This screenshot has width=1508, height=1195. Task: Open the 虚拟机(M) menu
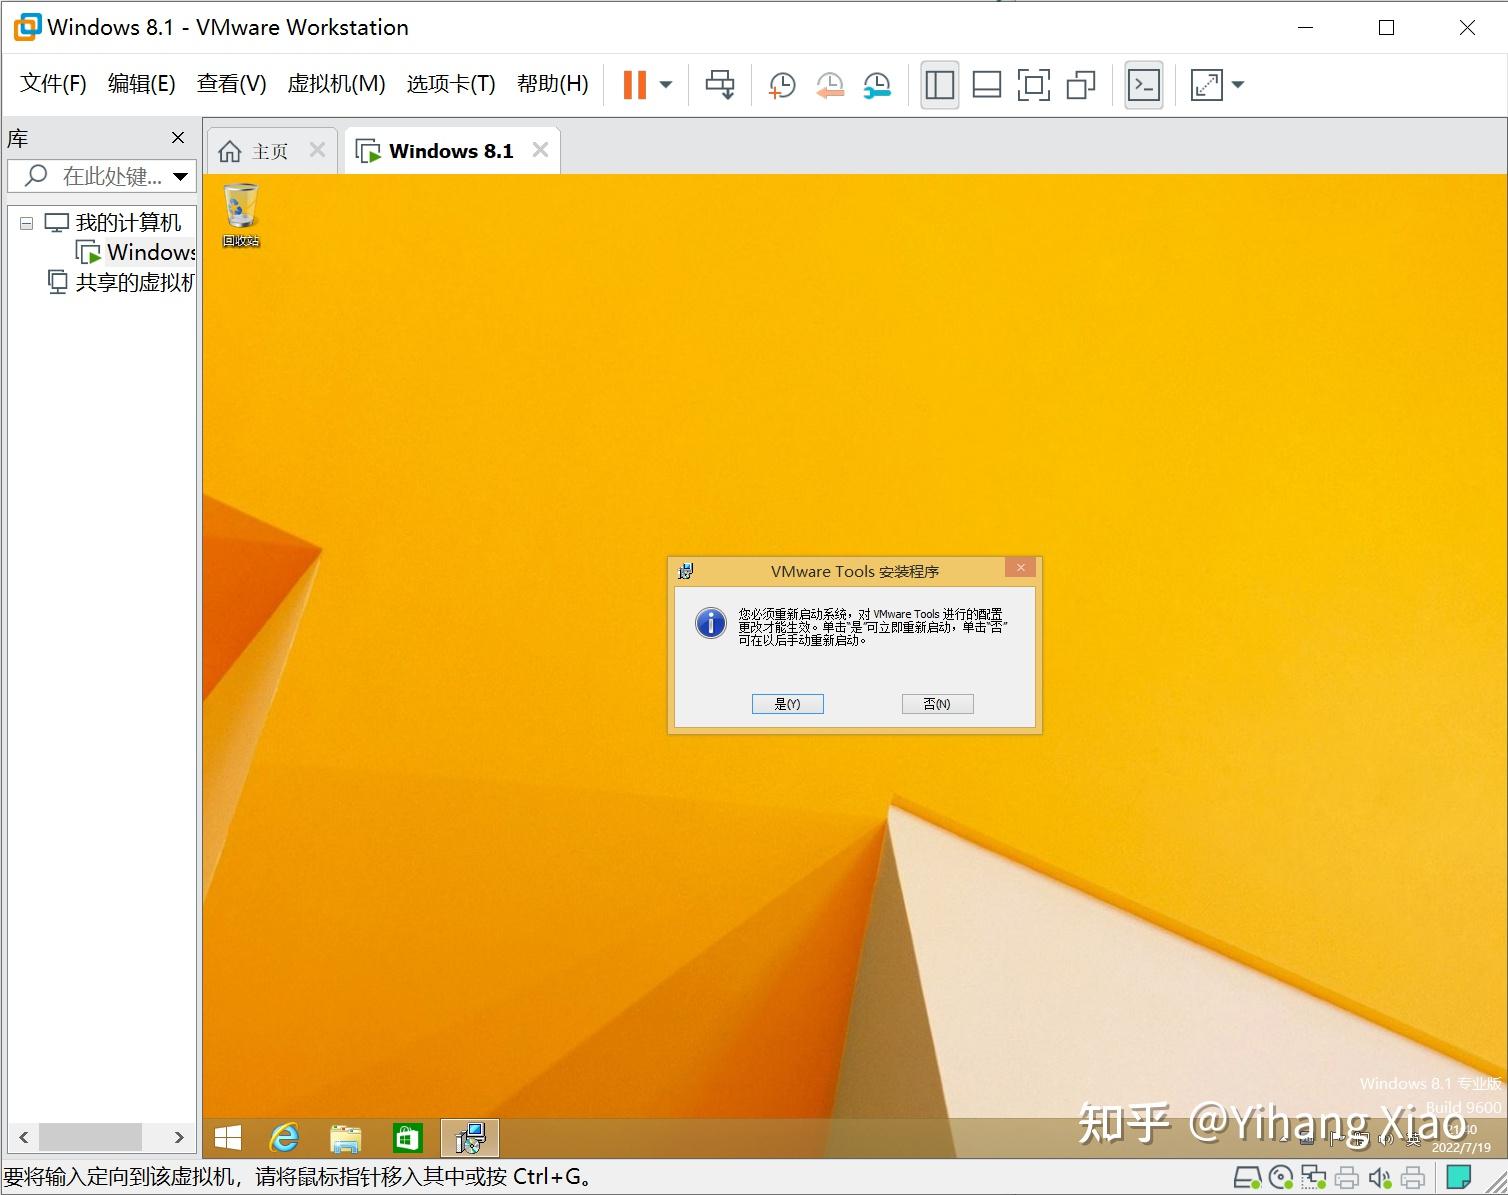336,84
